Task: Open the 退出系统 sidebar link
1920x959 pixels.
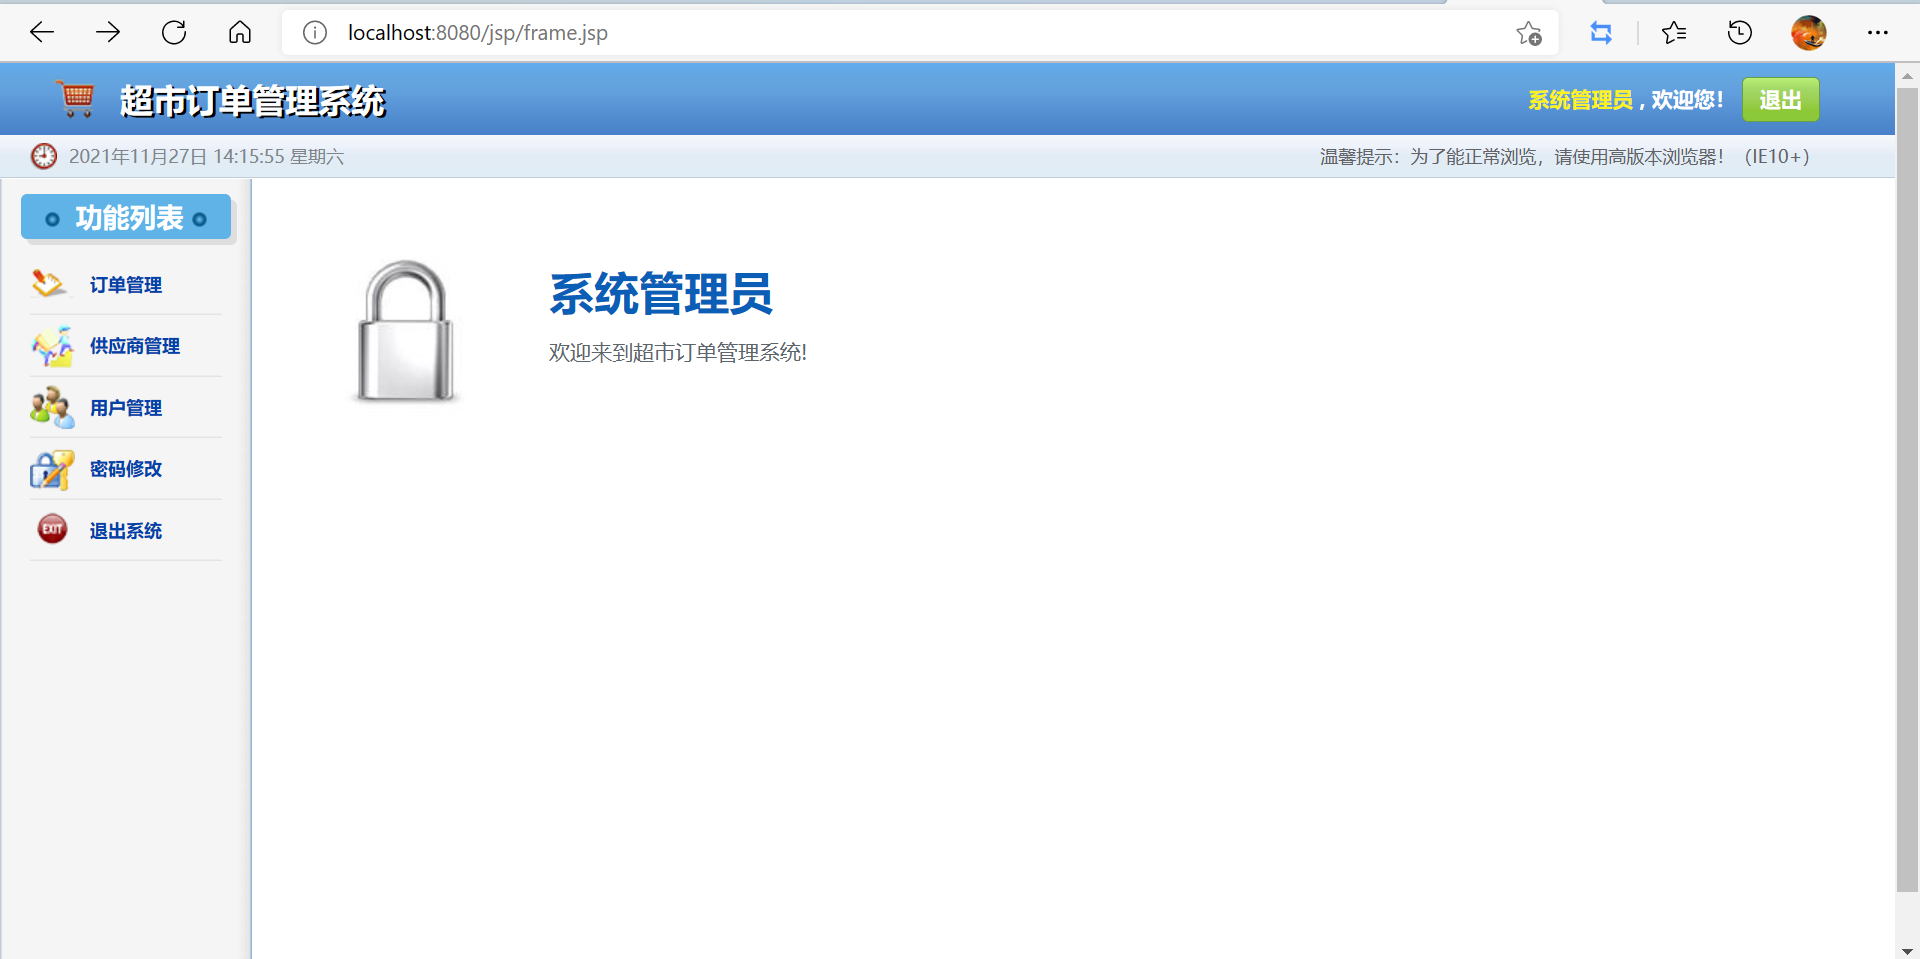Action: coord(125,530)
